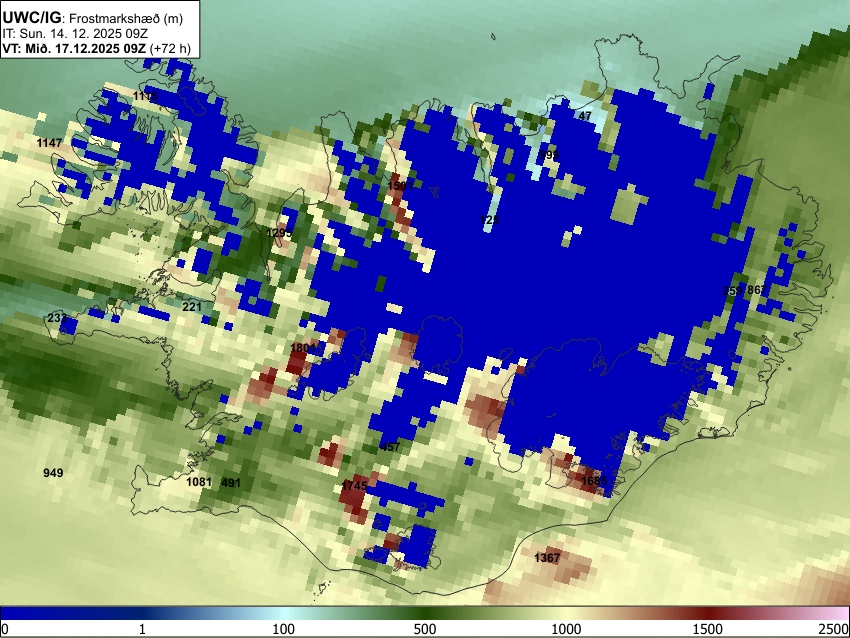The width and height of the screenshot is (850, 638).
Task: Click the color scale label 100
Action: click(x=284, y=629)
